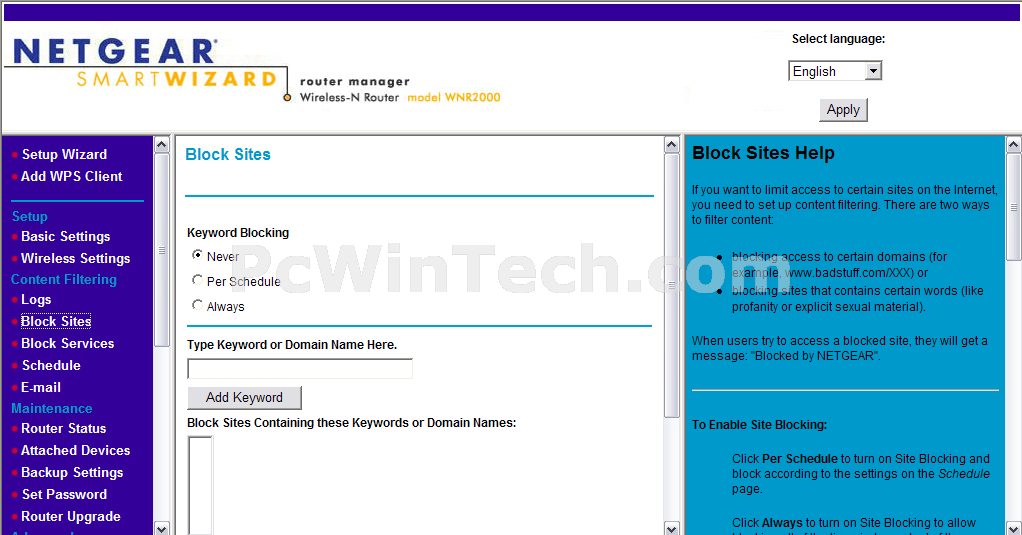Viewport: 1022px width, 535px height.
Task: Open Router Upgrade page
Action: pos(71,517)
